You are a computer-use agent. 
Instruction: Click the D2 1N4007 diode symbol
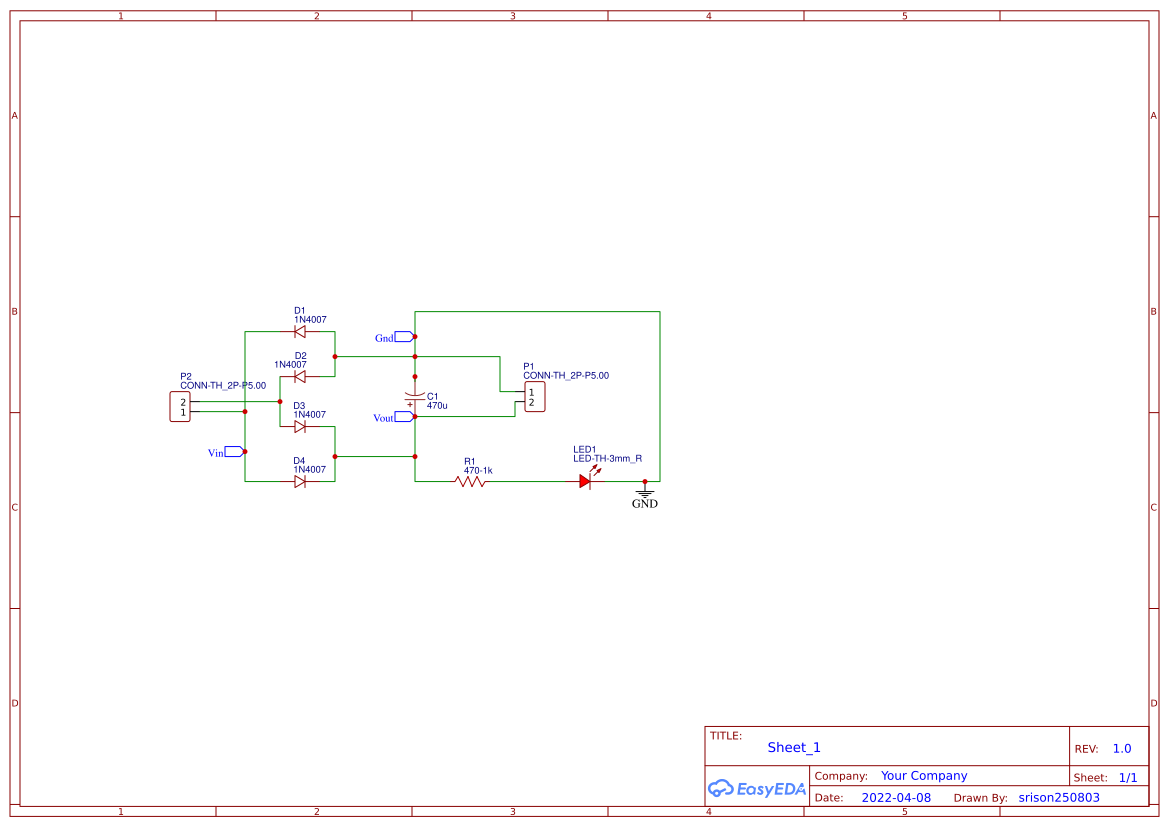[300, 377]
